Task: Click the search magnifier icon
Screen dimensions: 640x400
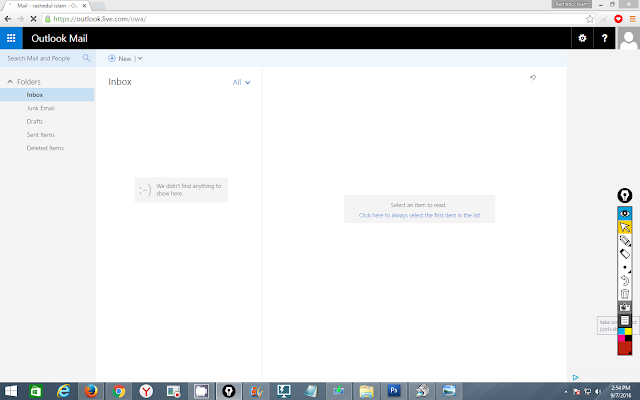Action: (86, 58)
